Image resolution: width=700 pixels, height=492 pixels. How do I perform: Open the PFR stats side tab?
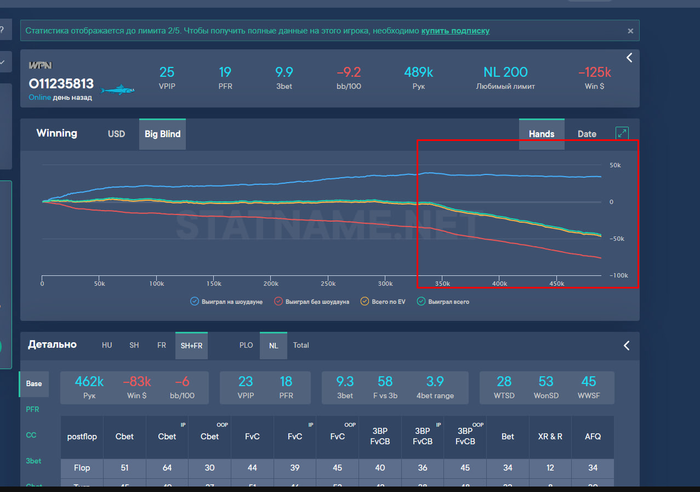click(x=32, y=409)
